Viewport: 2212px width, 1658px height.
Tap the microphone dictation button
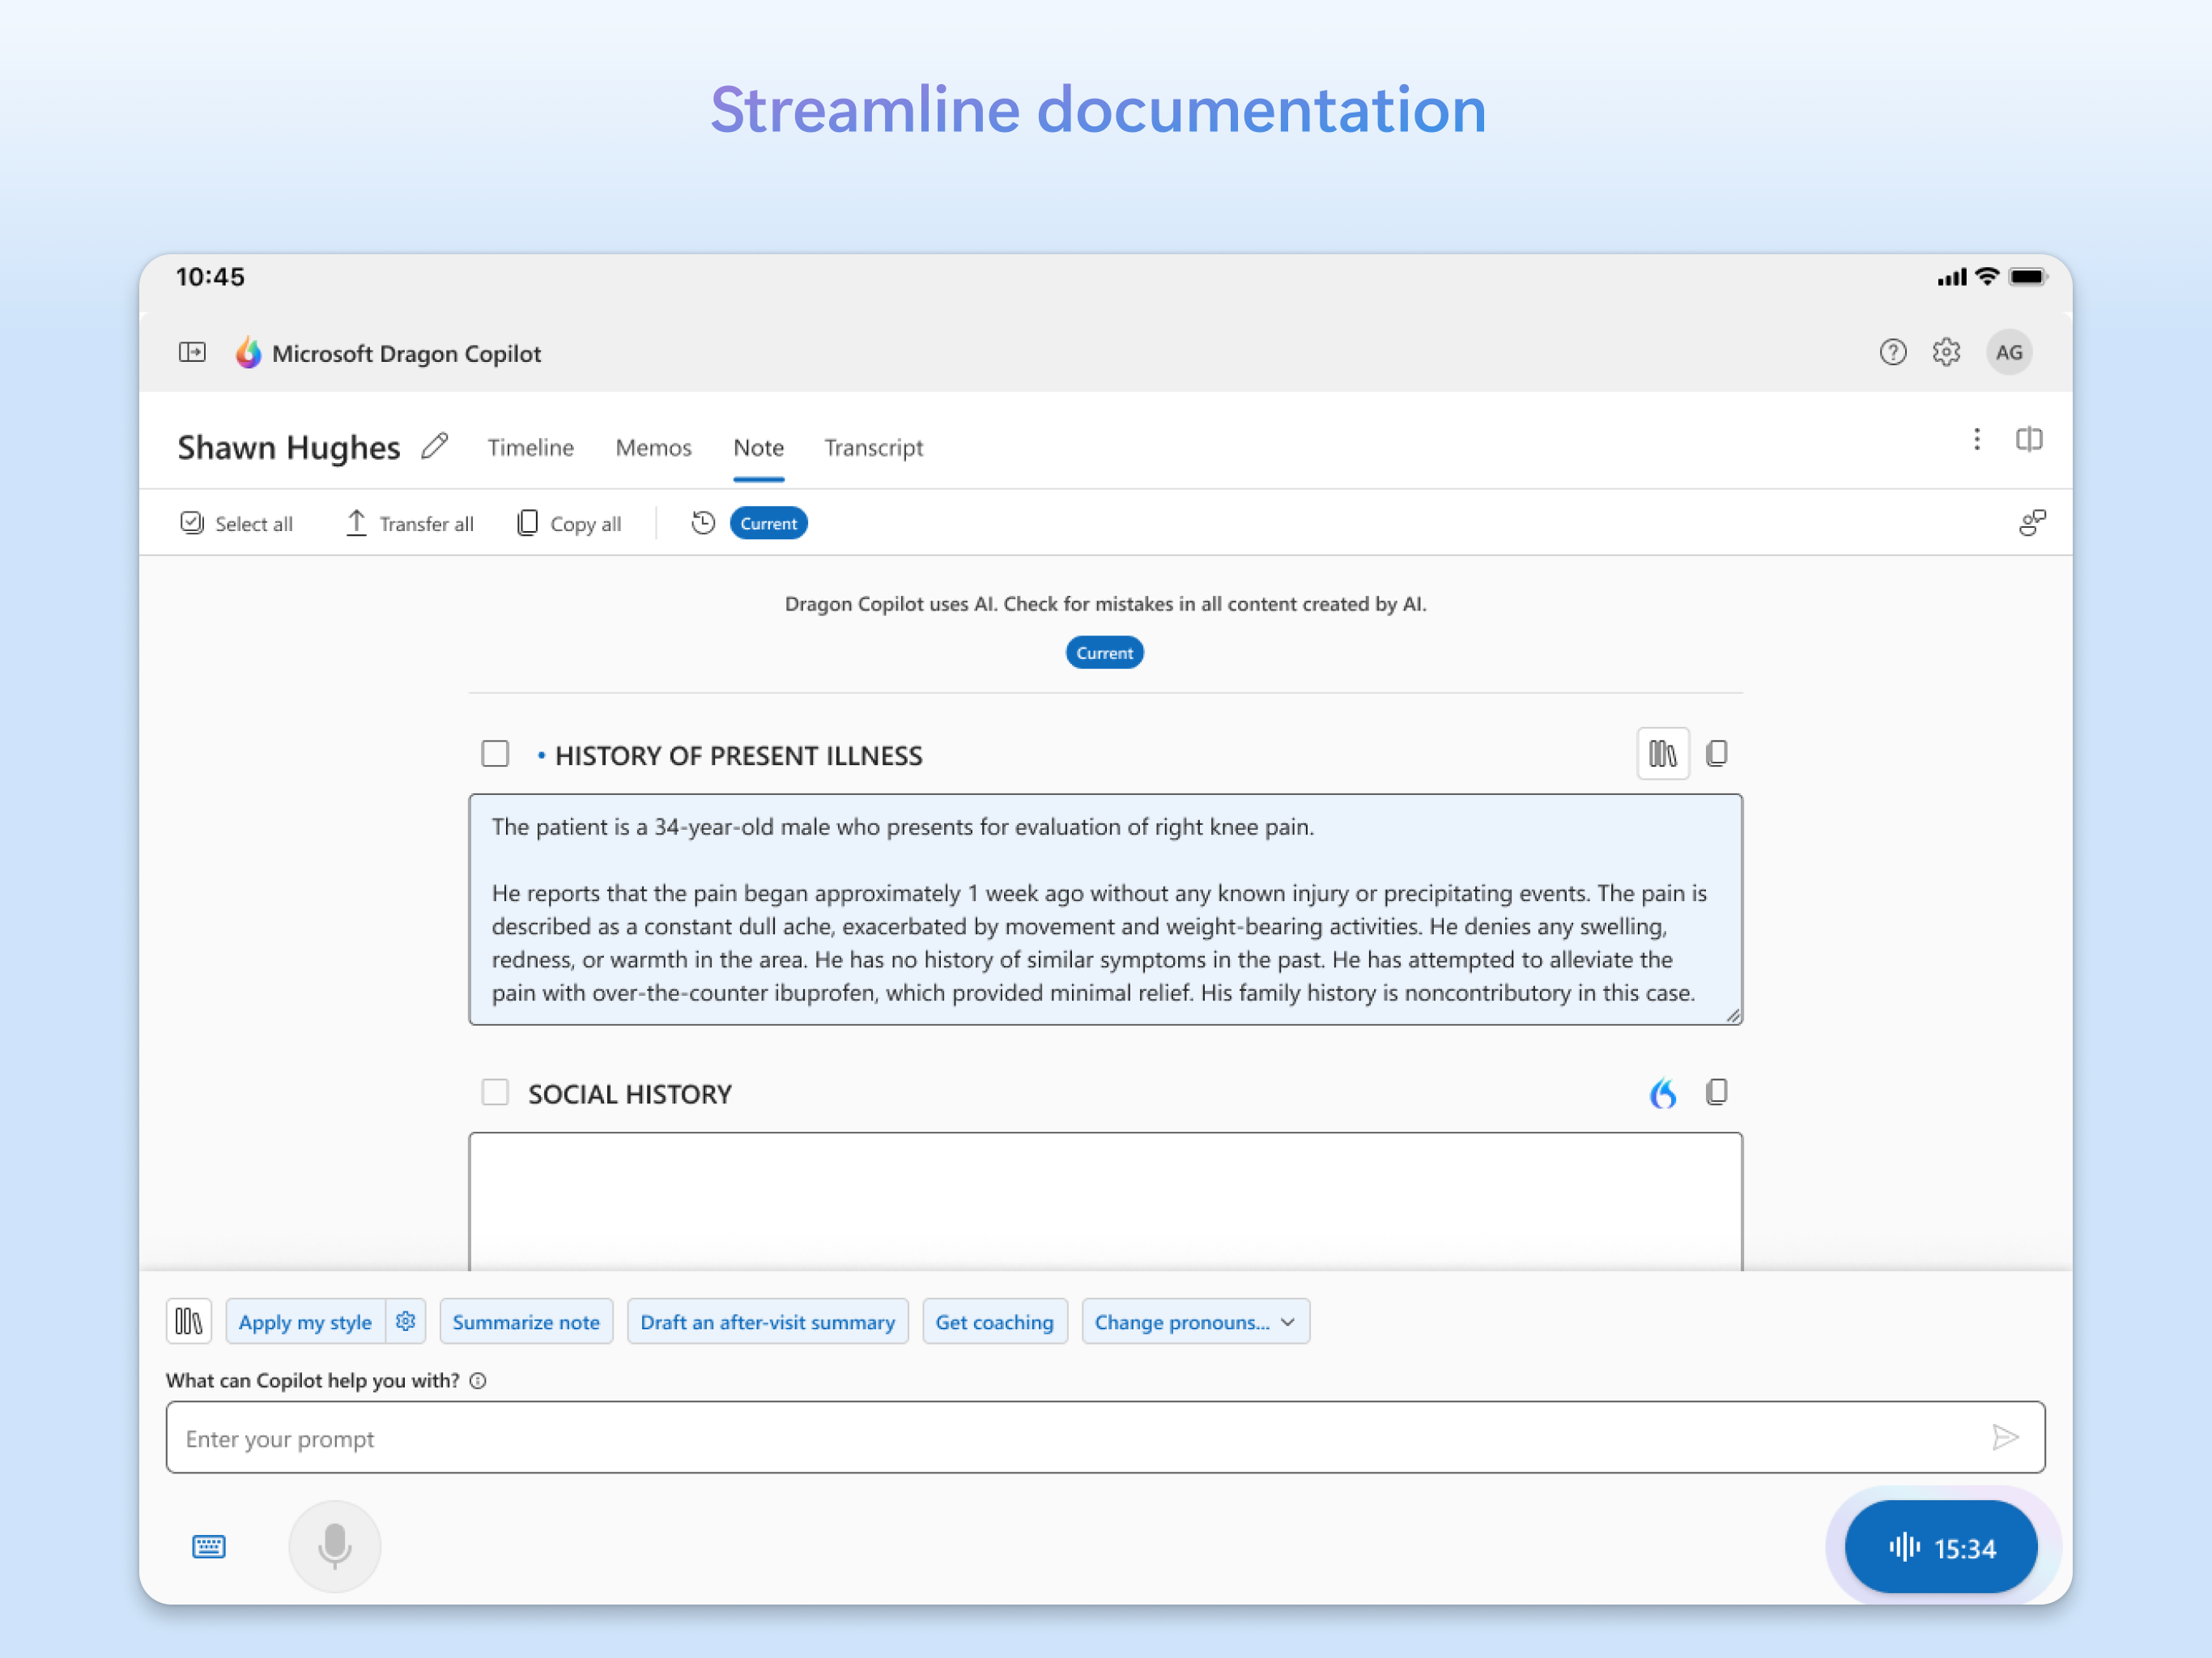tap(335, 1547)
